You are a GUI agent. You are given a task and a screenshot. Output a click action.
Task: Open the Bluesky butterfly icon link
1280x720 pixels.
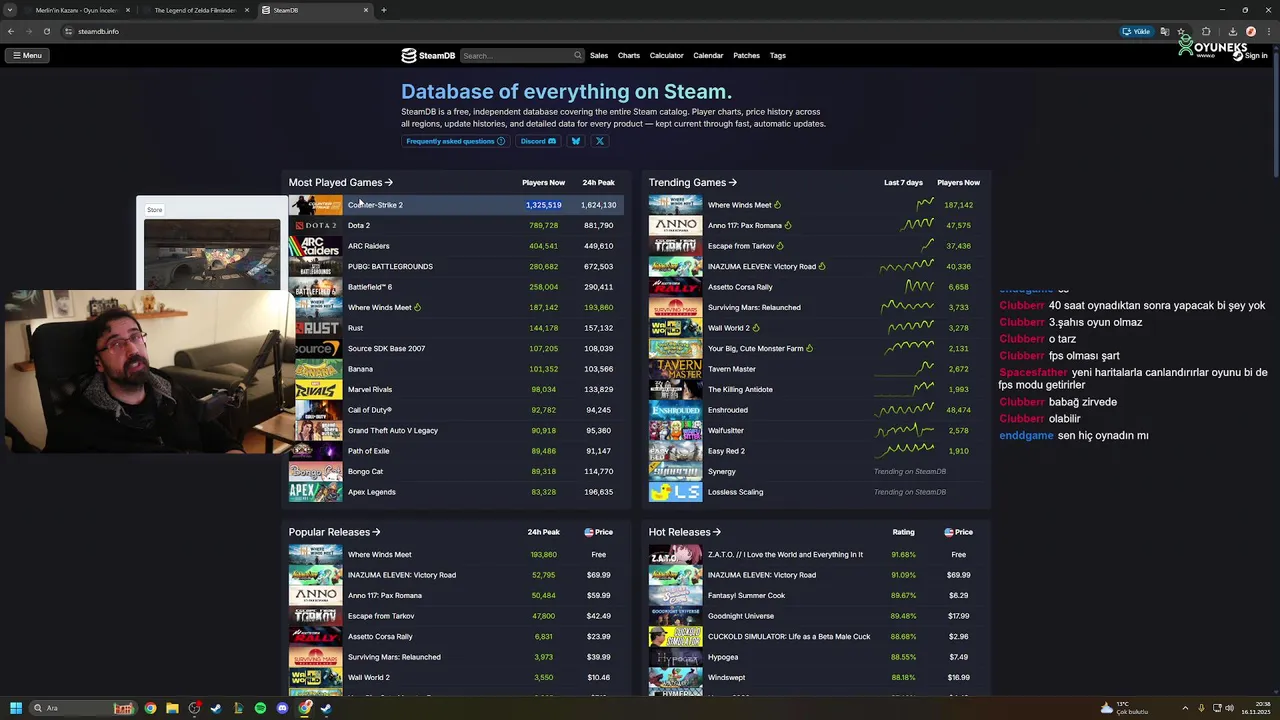(575, 141)
